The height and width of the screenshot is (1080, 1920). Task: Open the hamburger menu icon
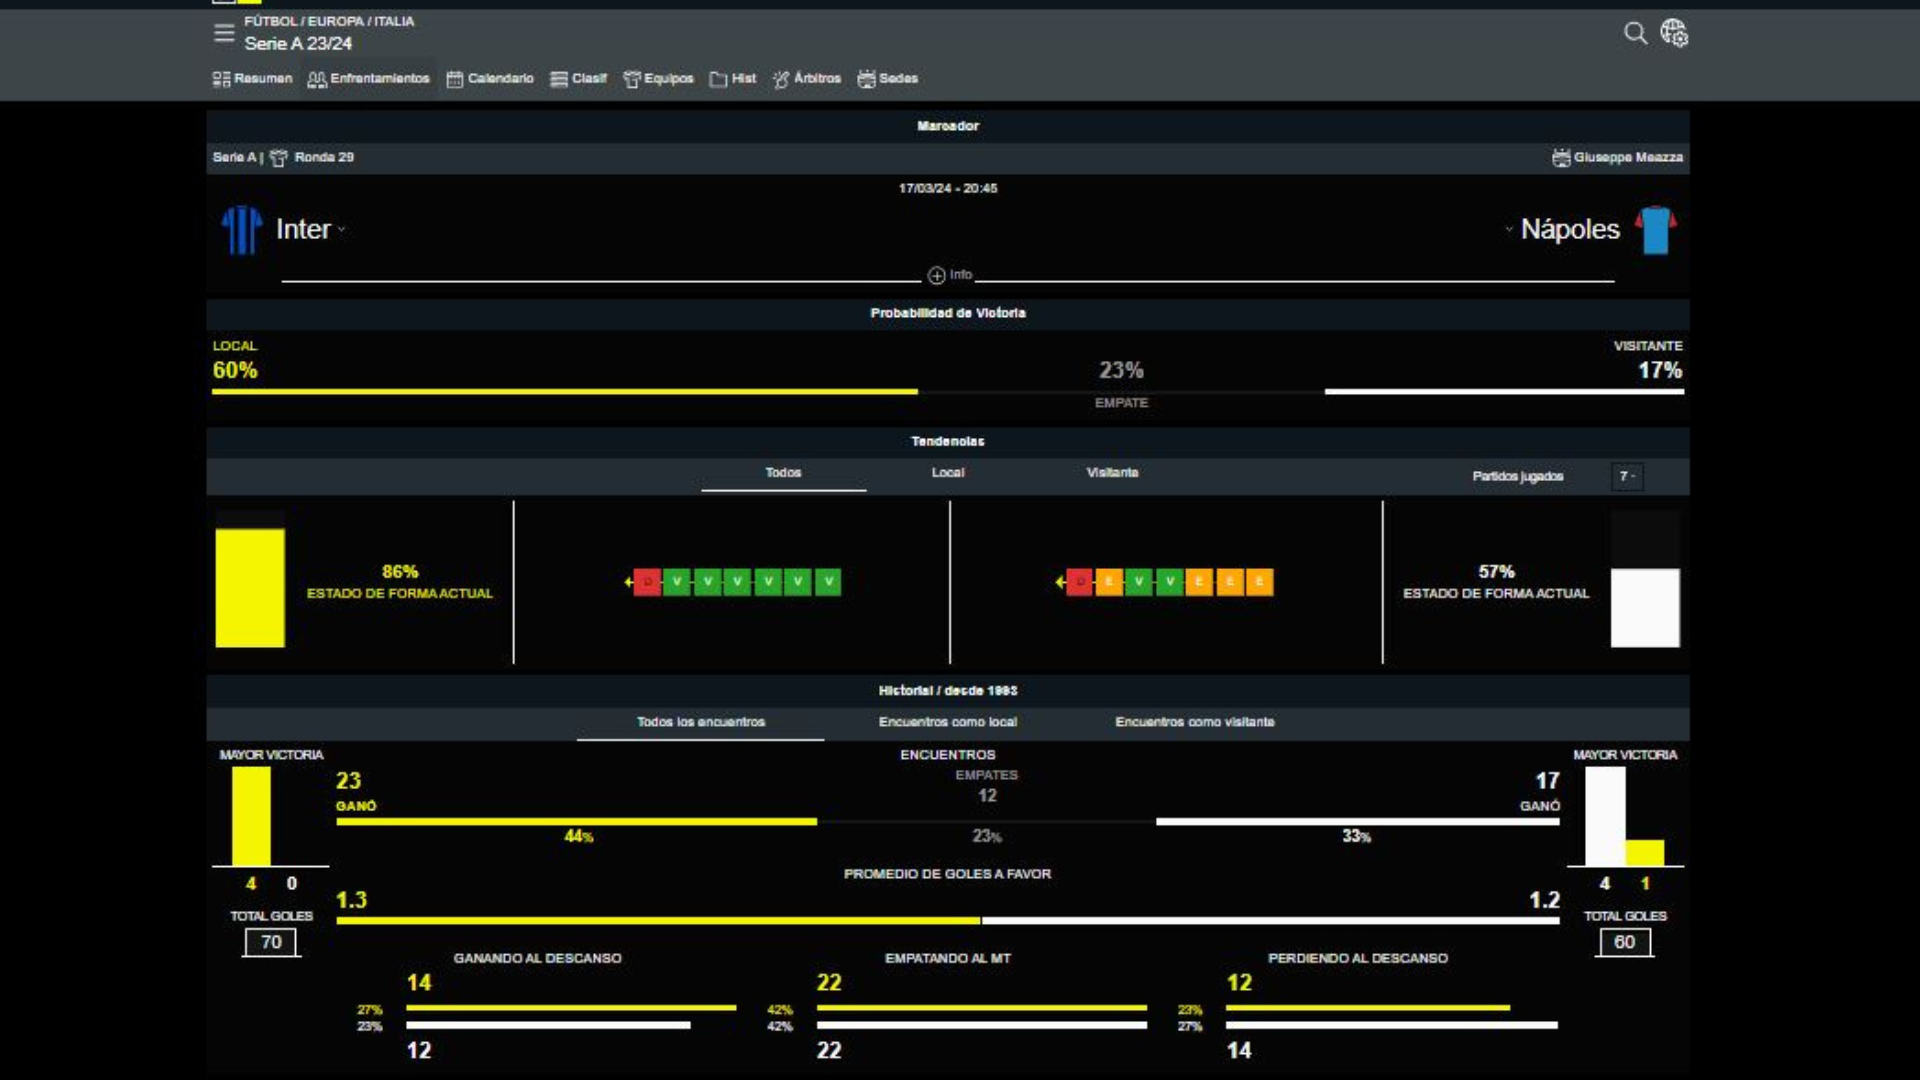pyautogui.click(x=224, y=33)
